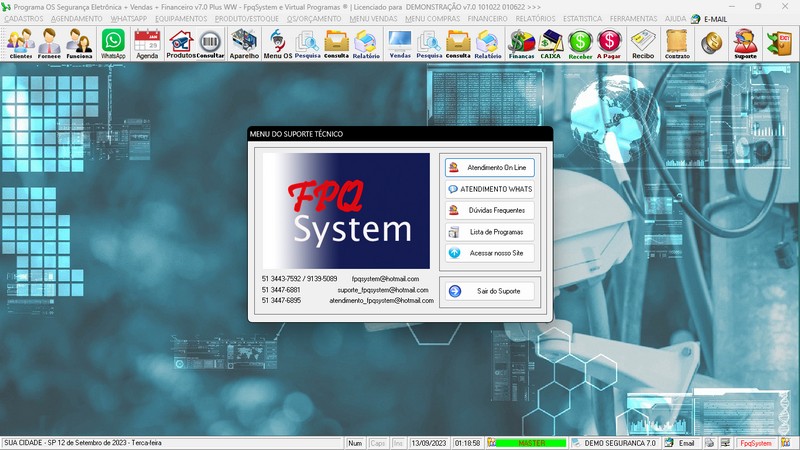Click the CAIXA cash book icon

coord(550,43)
